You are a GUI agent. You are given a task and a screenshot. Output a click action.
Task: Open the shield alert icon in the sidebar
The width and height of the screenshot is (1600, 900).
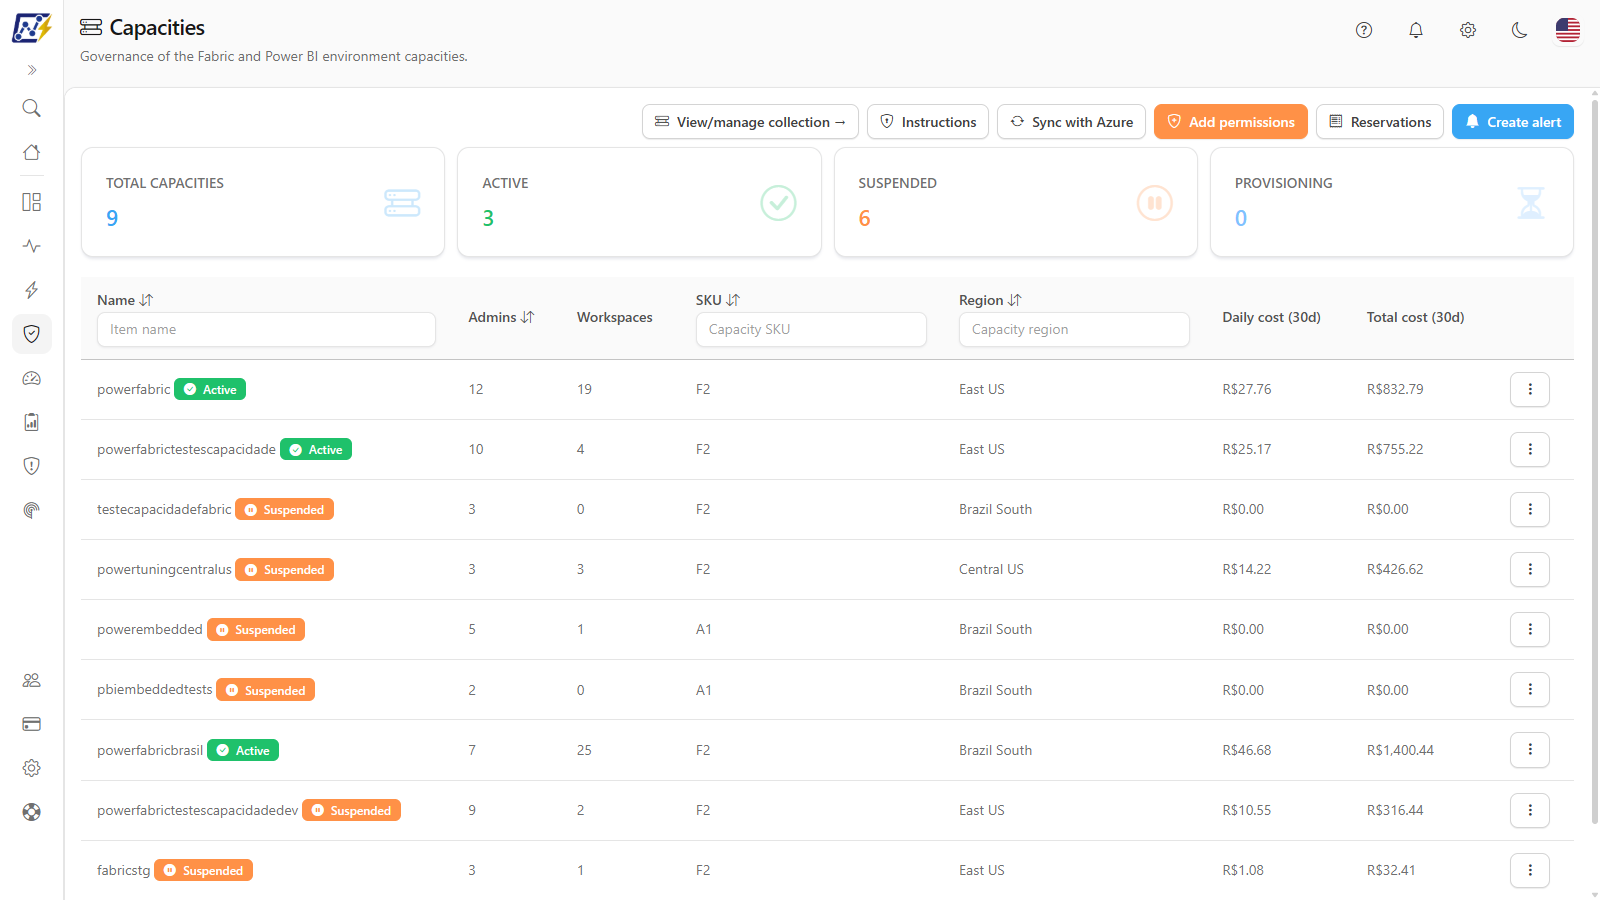(x=32, y=466)
